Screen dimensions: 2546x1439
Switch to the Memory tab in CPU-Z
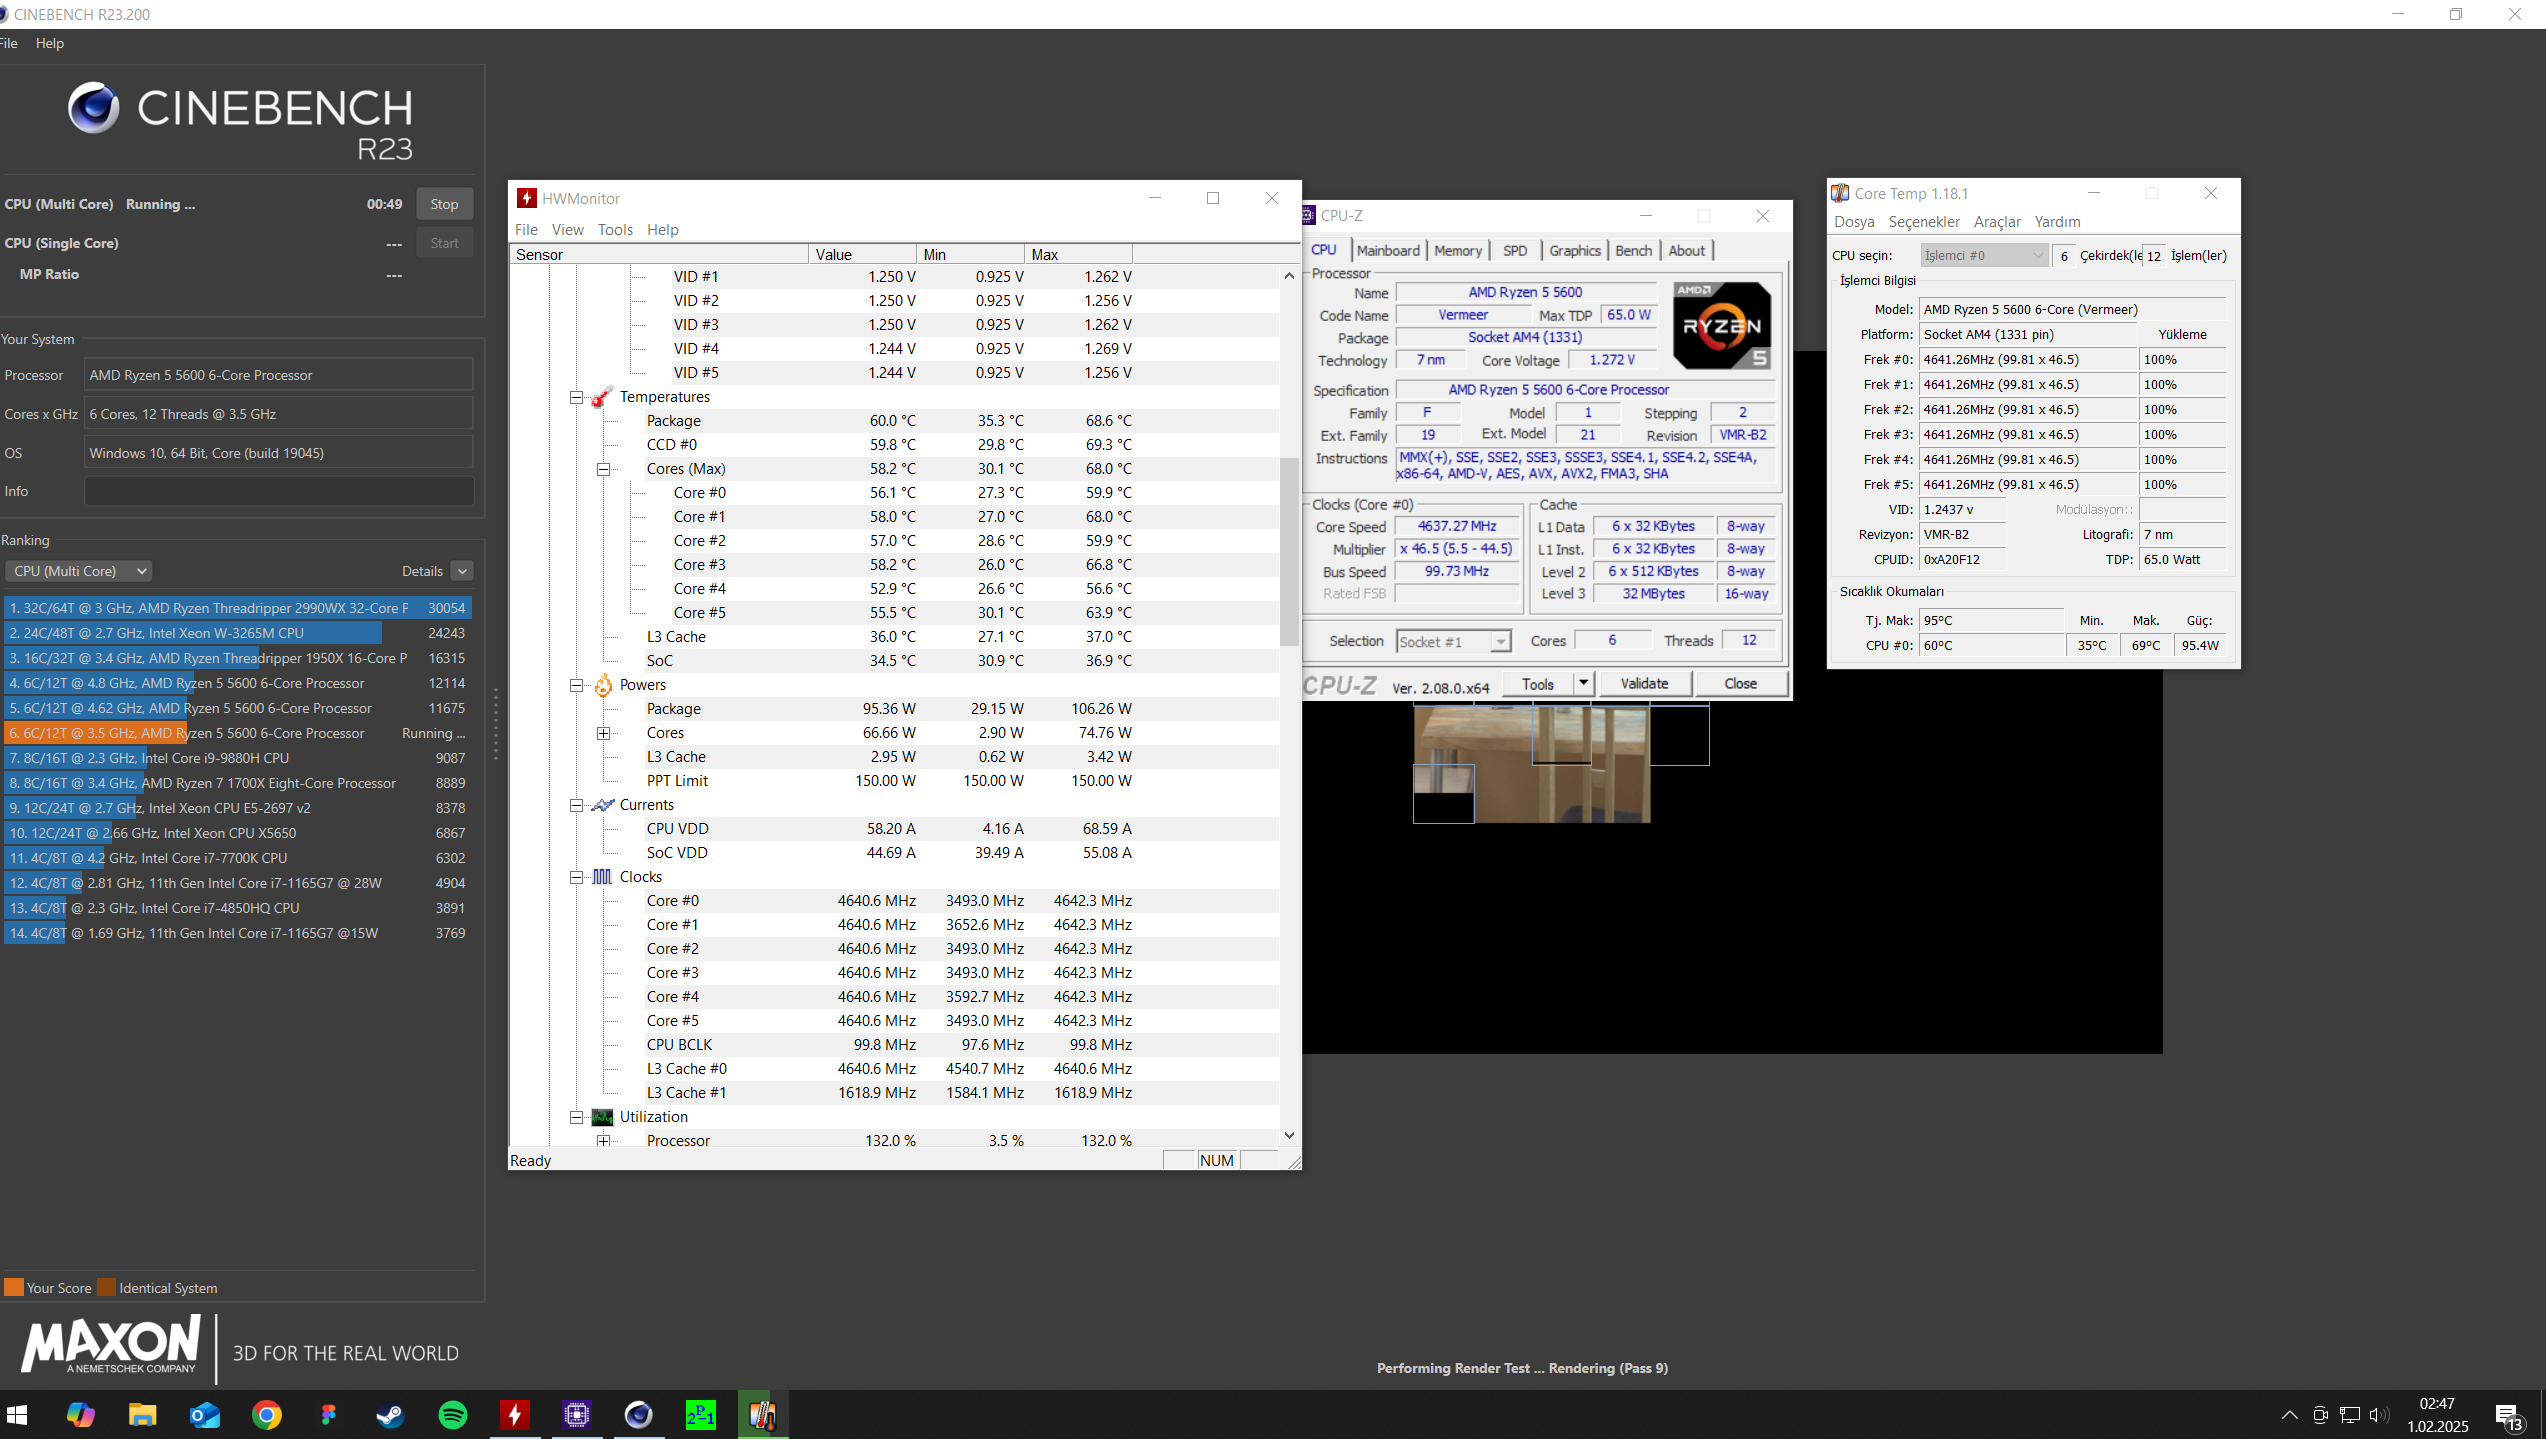(1457, 250)
